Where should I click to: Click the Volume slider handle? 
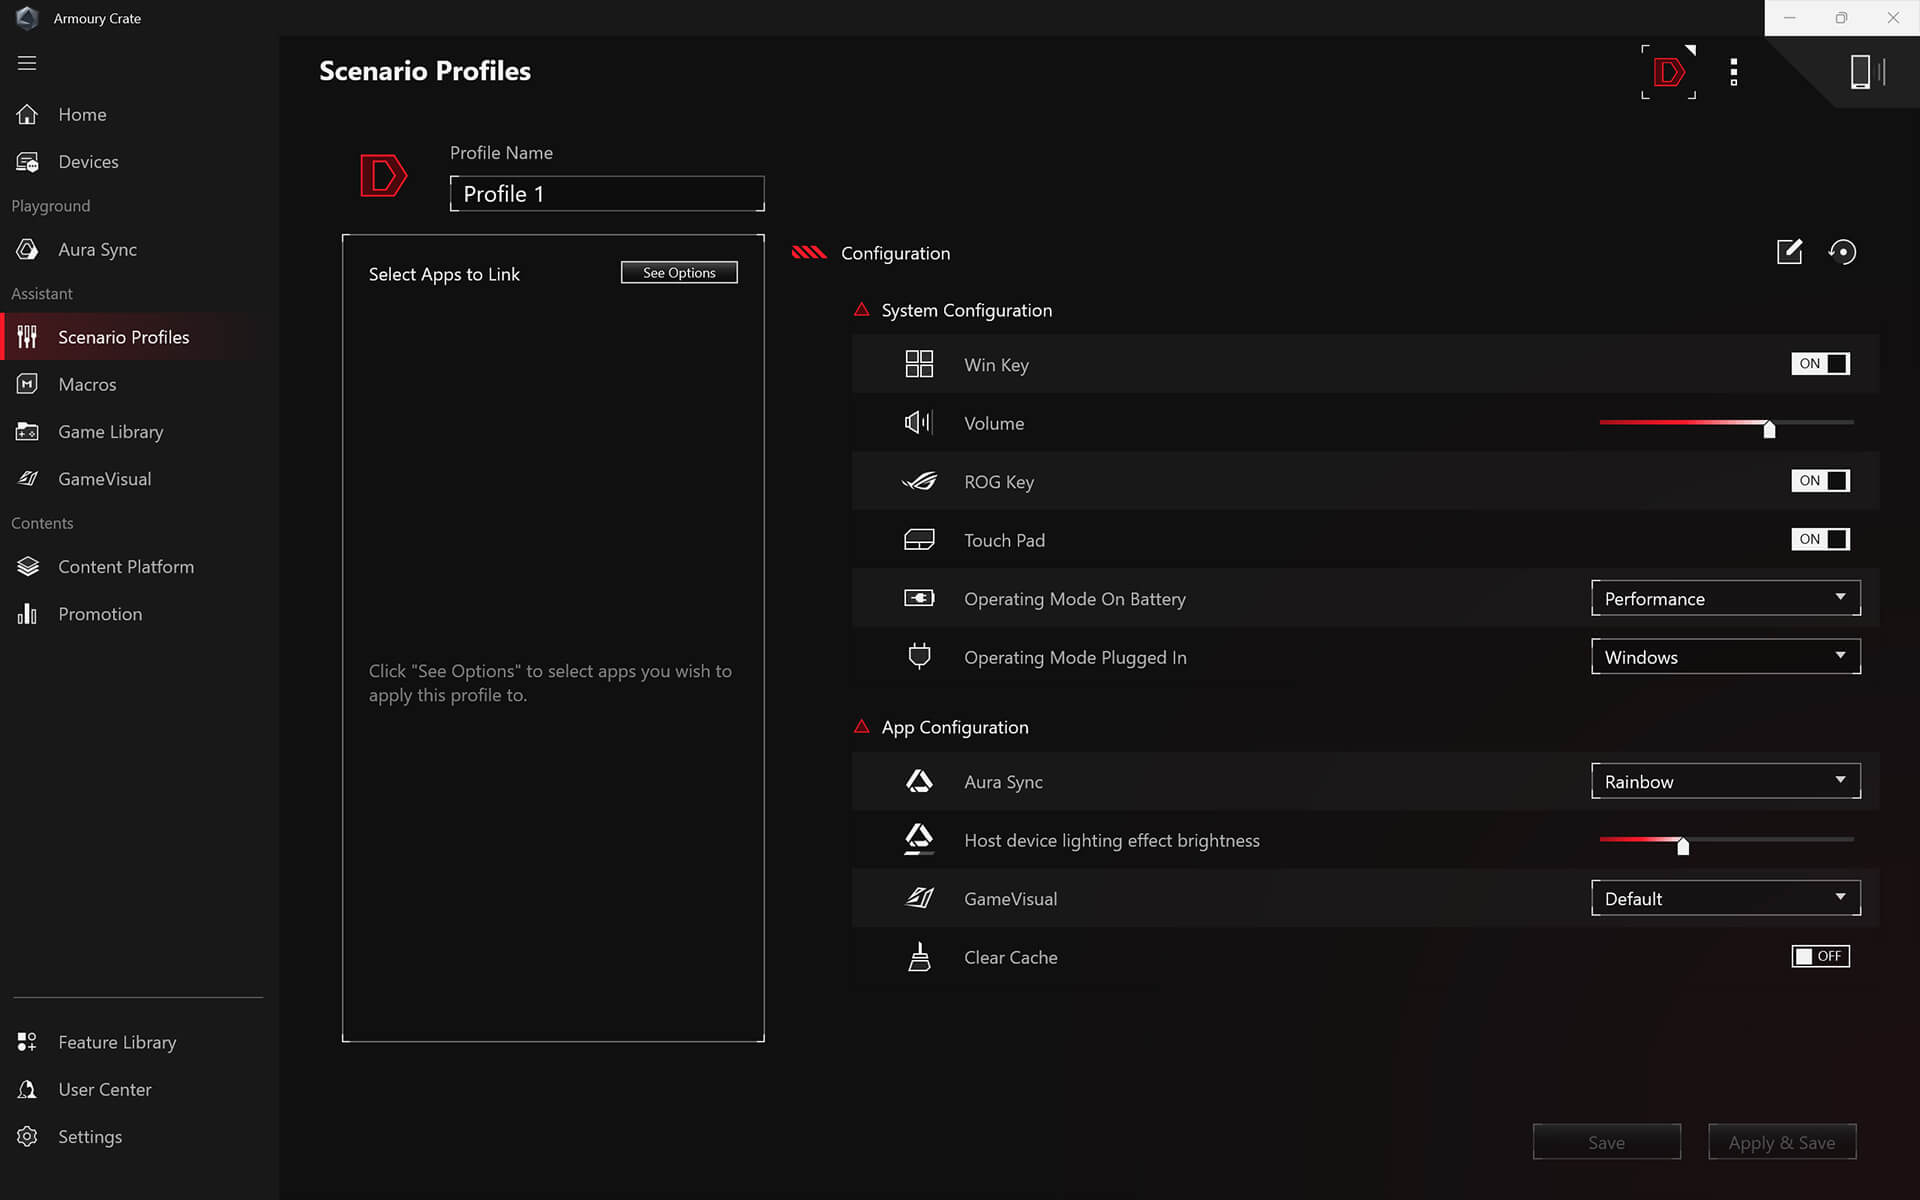point(1769,429)
